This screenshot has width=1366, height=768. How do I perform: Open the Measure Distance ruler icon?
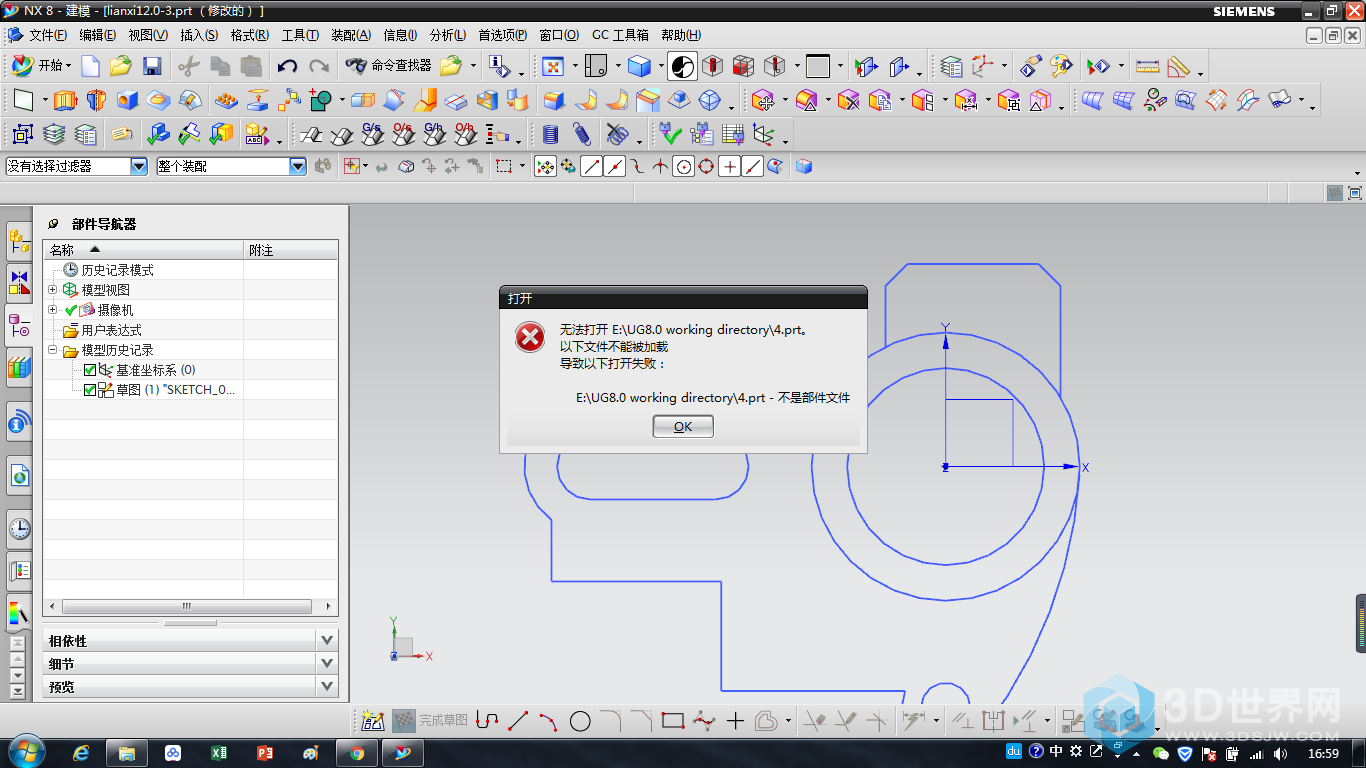1148,66
